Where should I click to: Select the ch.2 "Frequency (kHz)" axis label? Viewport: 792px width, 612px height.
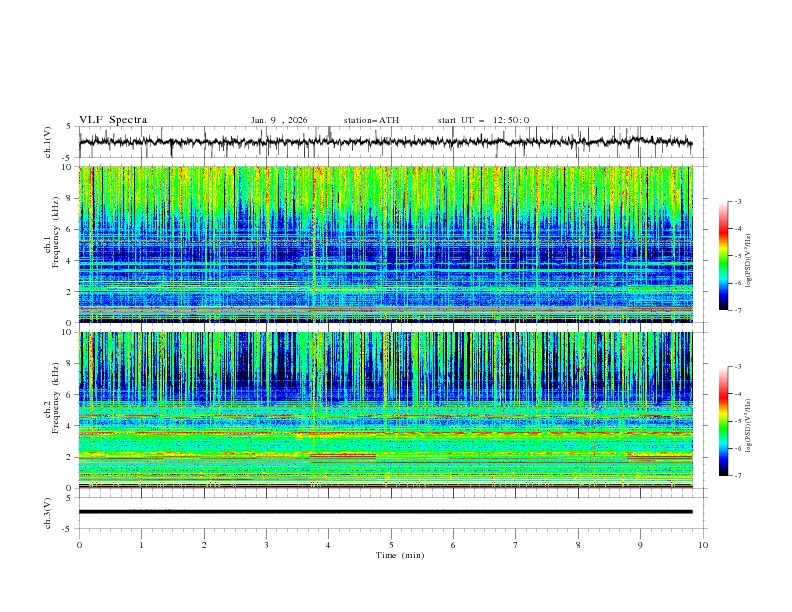(x=56, y=398)
